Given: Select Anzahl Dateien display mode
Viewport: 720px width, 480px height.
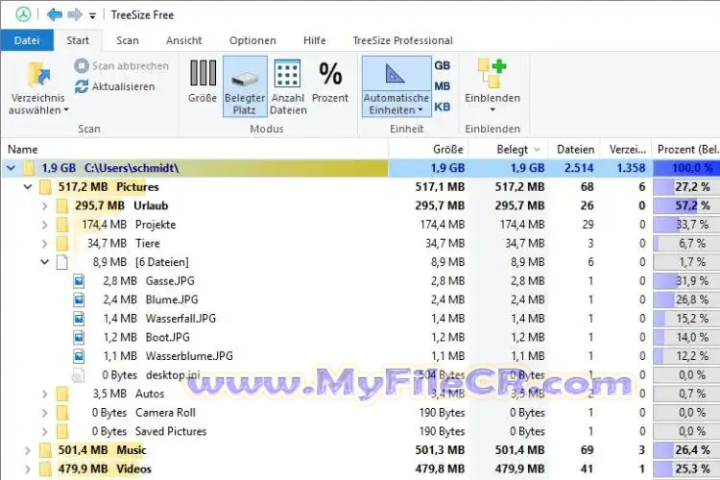Looking at the screenshot, I should (288, 86).
